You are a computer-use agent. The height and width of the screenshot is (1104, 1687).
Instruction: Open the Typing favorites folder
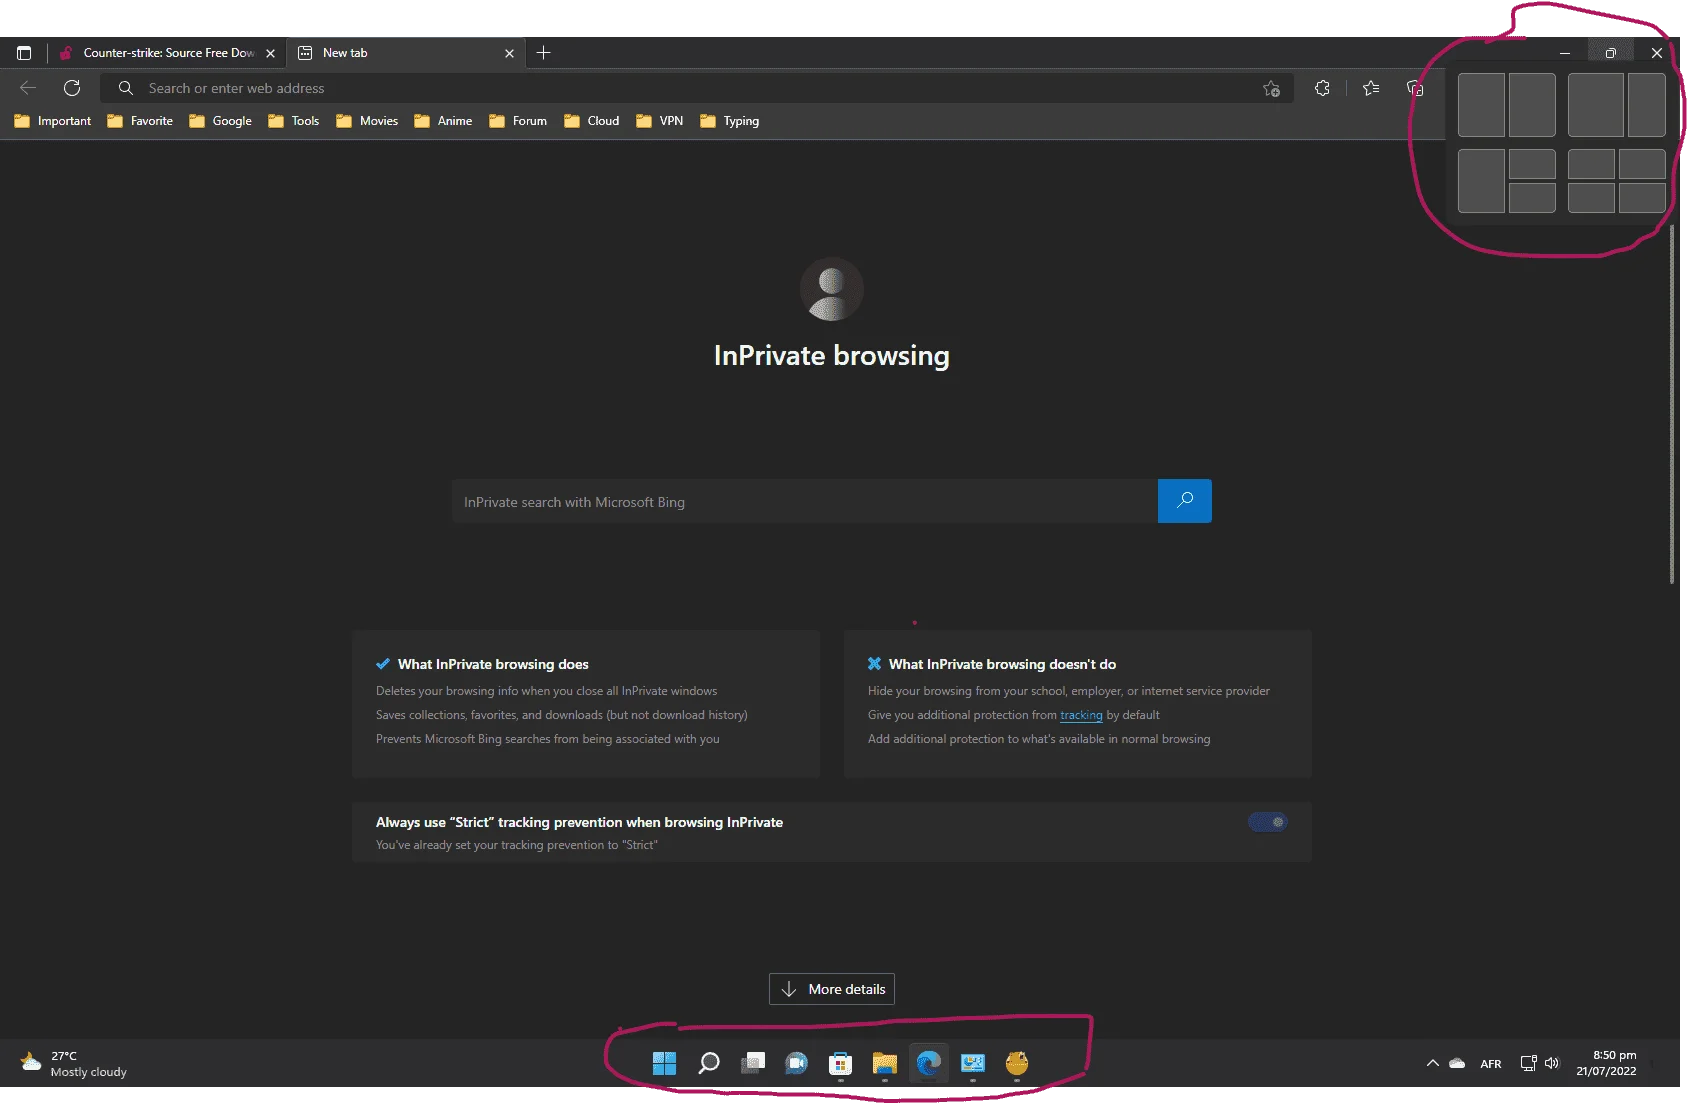730,121
